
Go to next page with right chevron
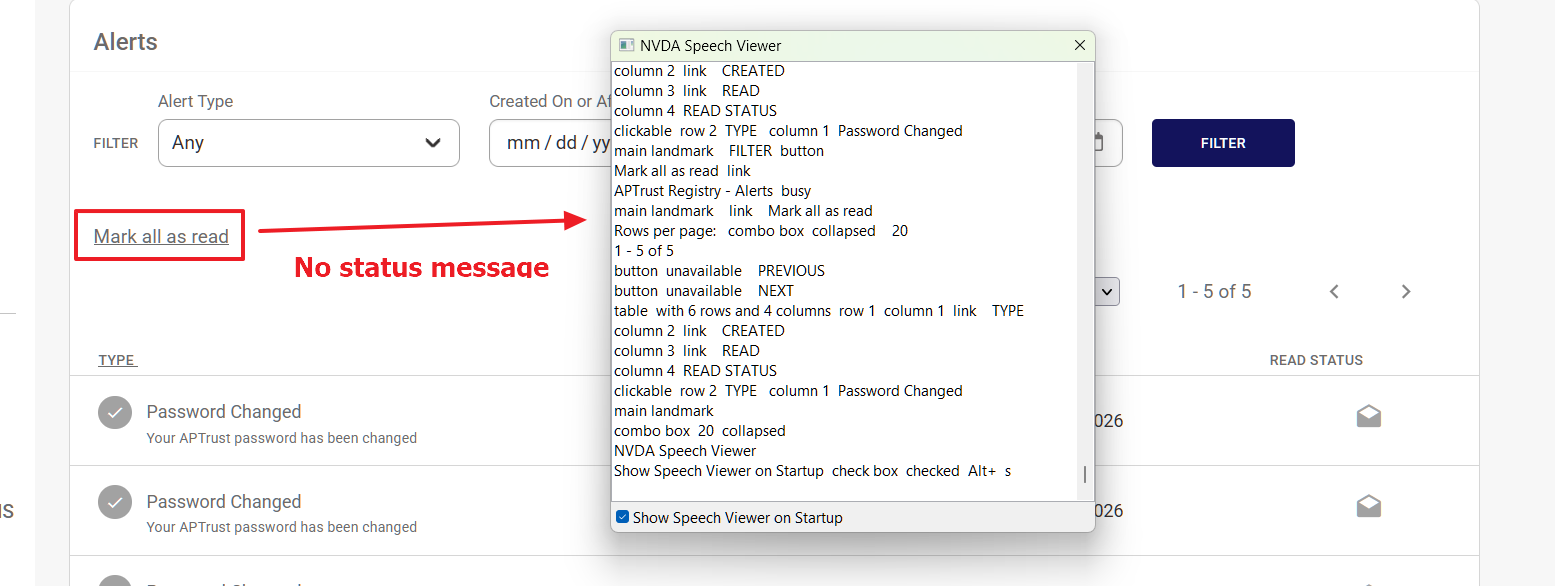coord(1406,291)
